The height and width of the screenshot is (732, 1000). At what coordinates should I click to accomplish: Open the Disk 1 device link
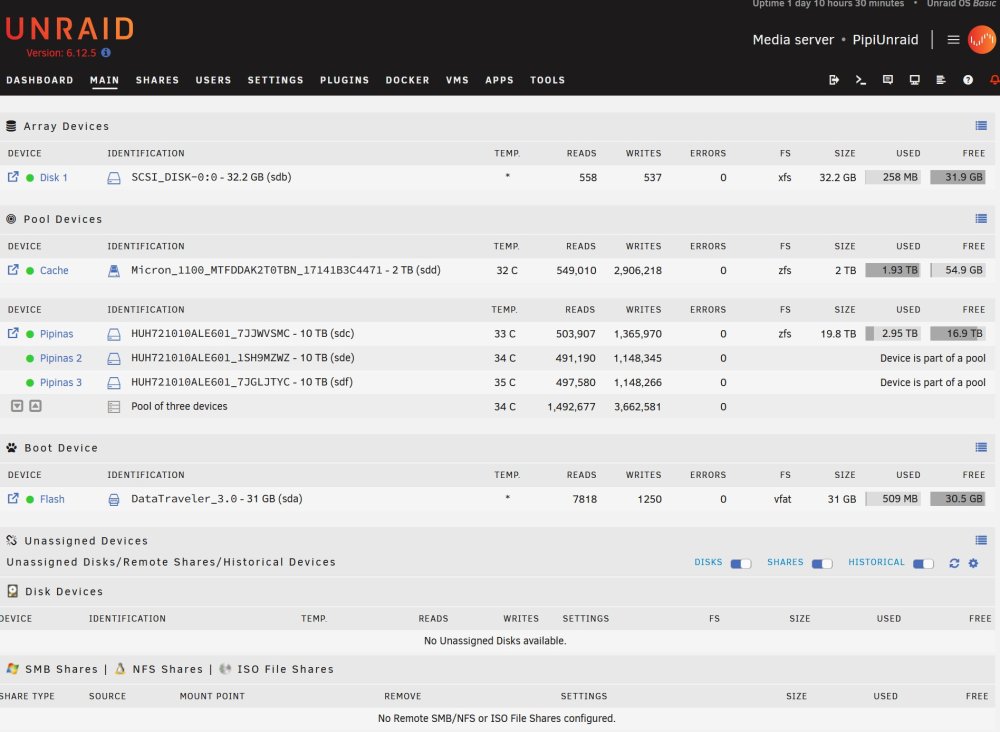pyautogui.click(x=54, y=177)
